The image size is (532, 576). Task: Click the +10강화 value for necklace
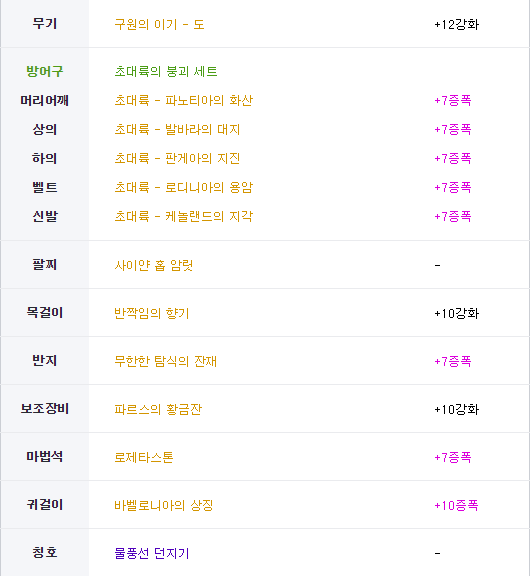tap(457, 313)
